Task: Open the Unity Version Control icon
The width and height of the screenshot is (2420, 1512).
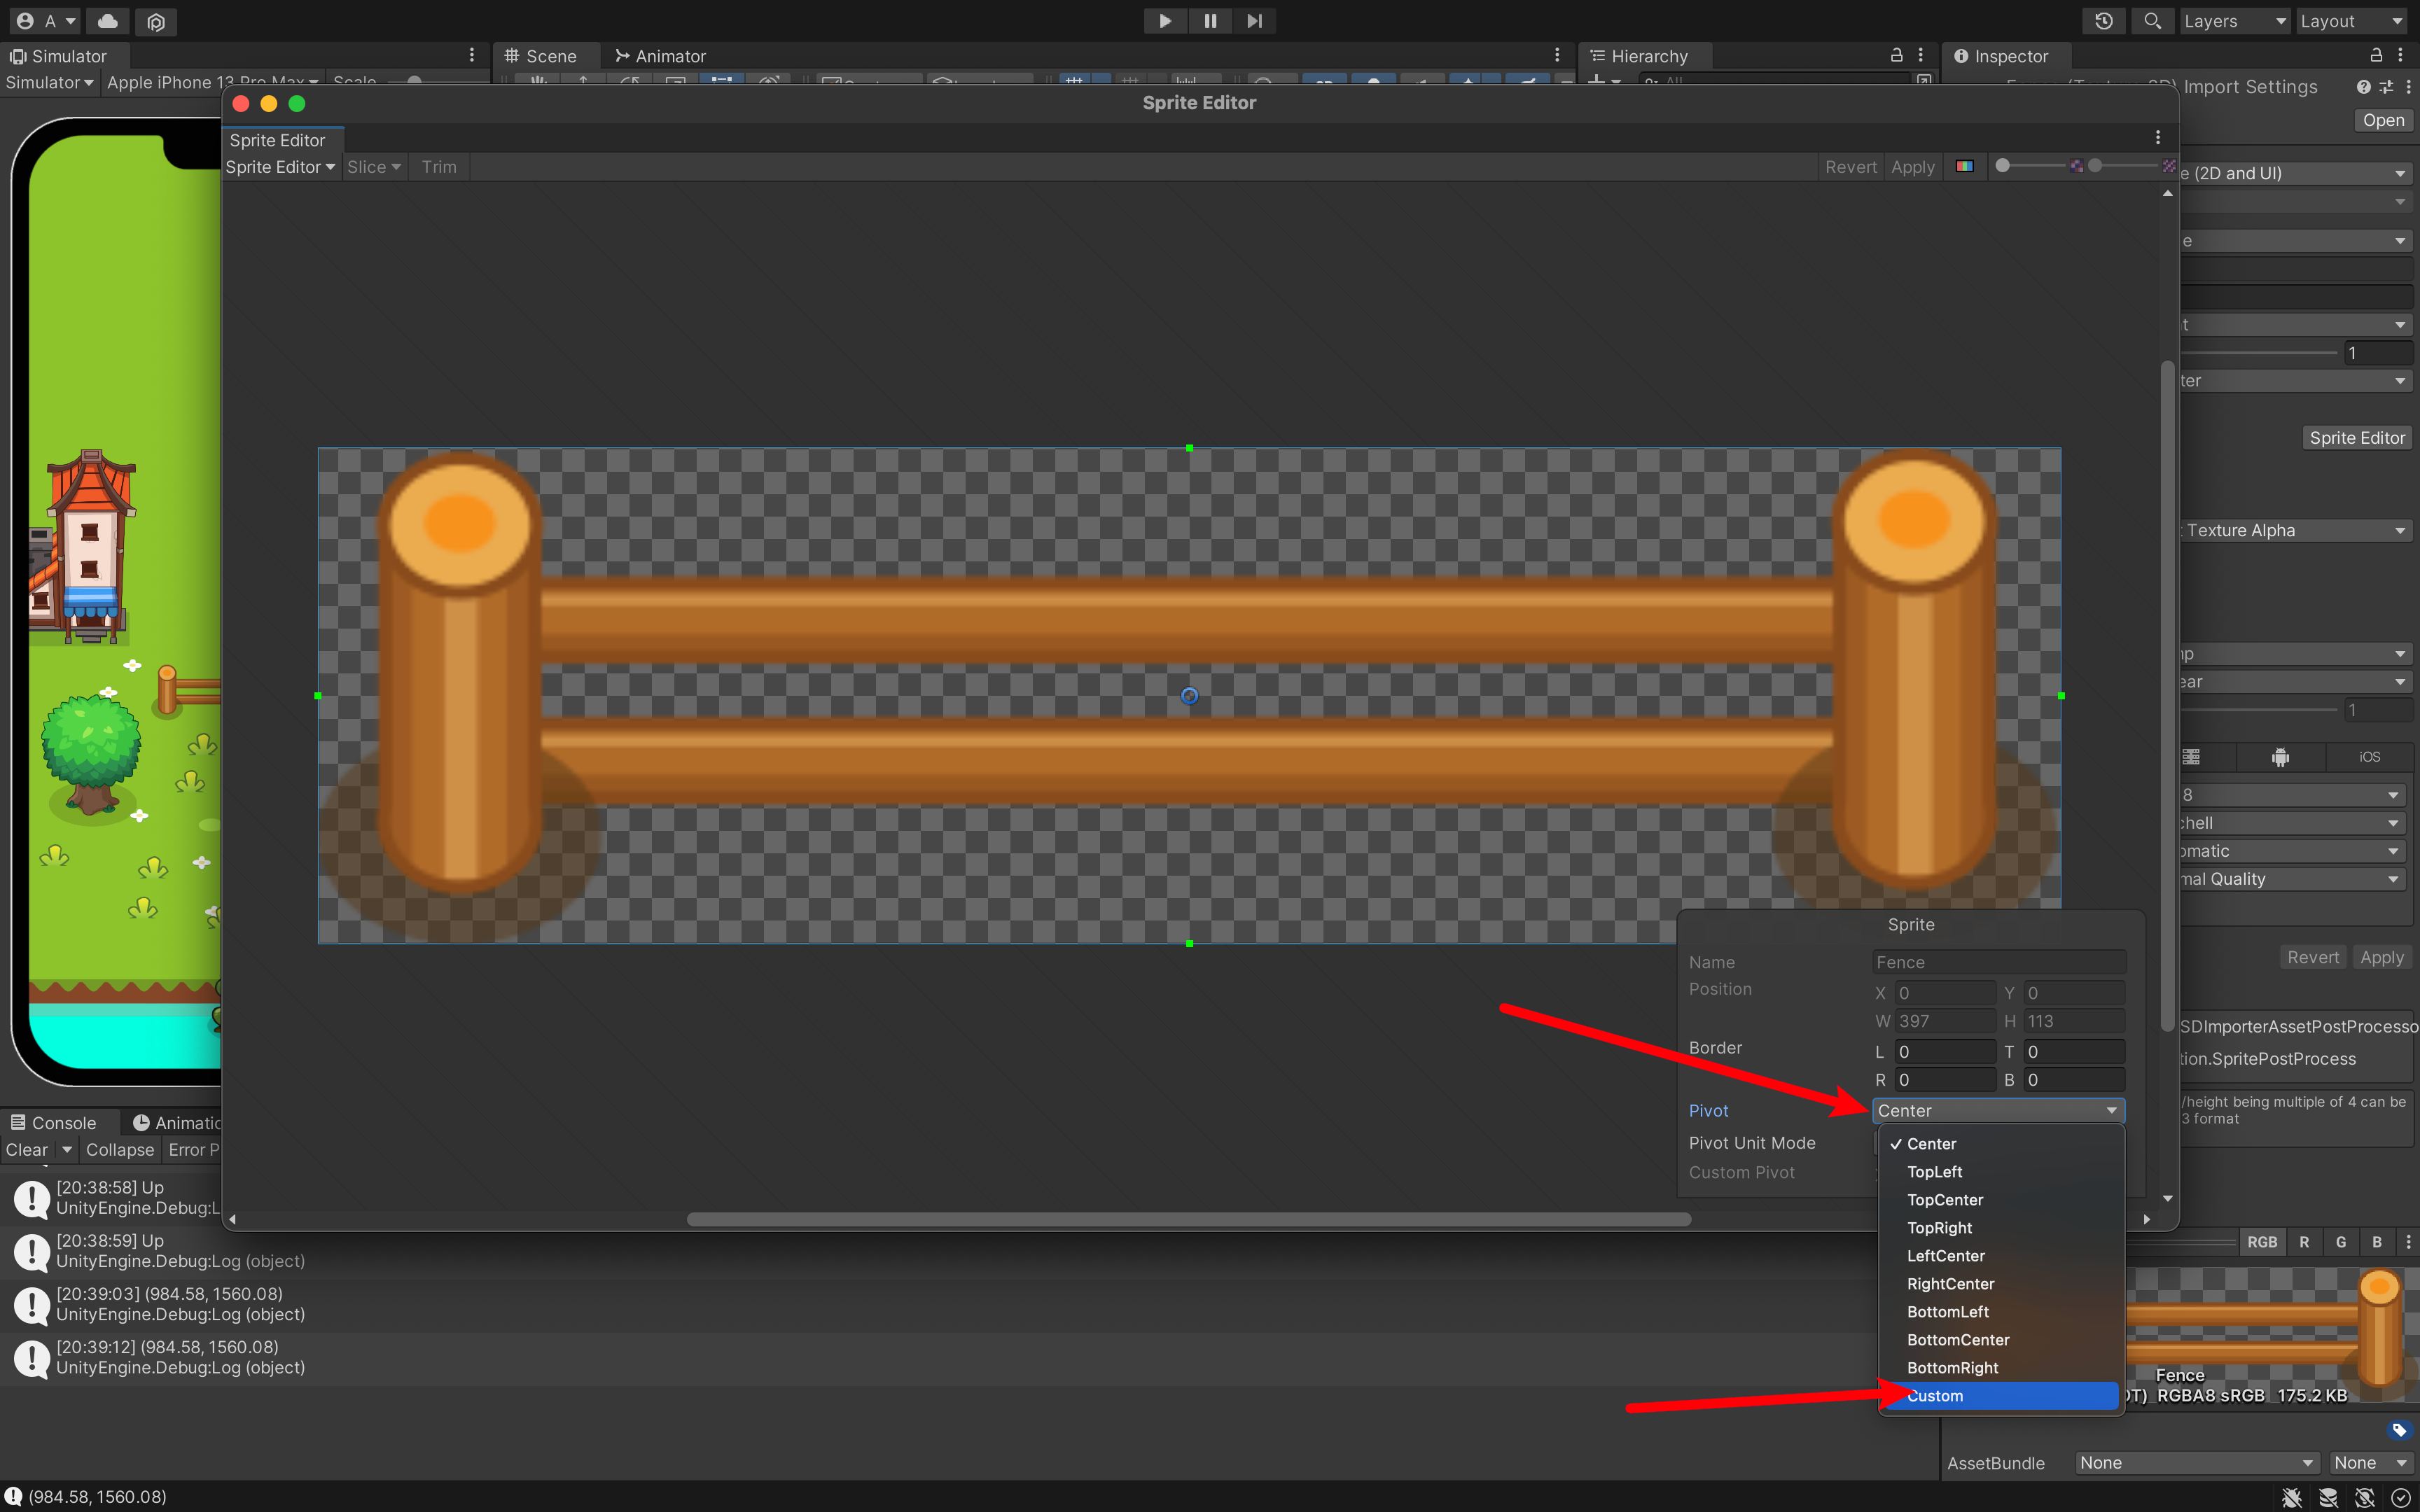Action: point(155,21)
